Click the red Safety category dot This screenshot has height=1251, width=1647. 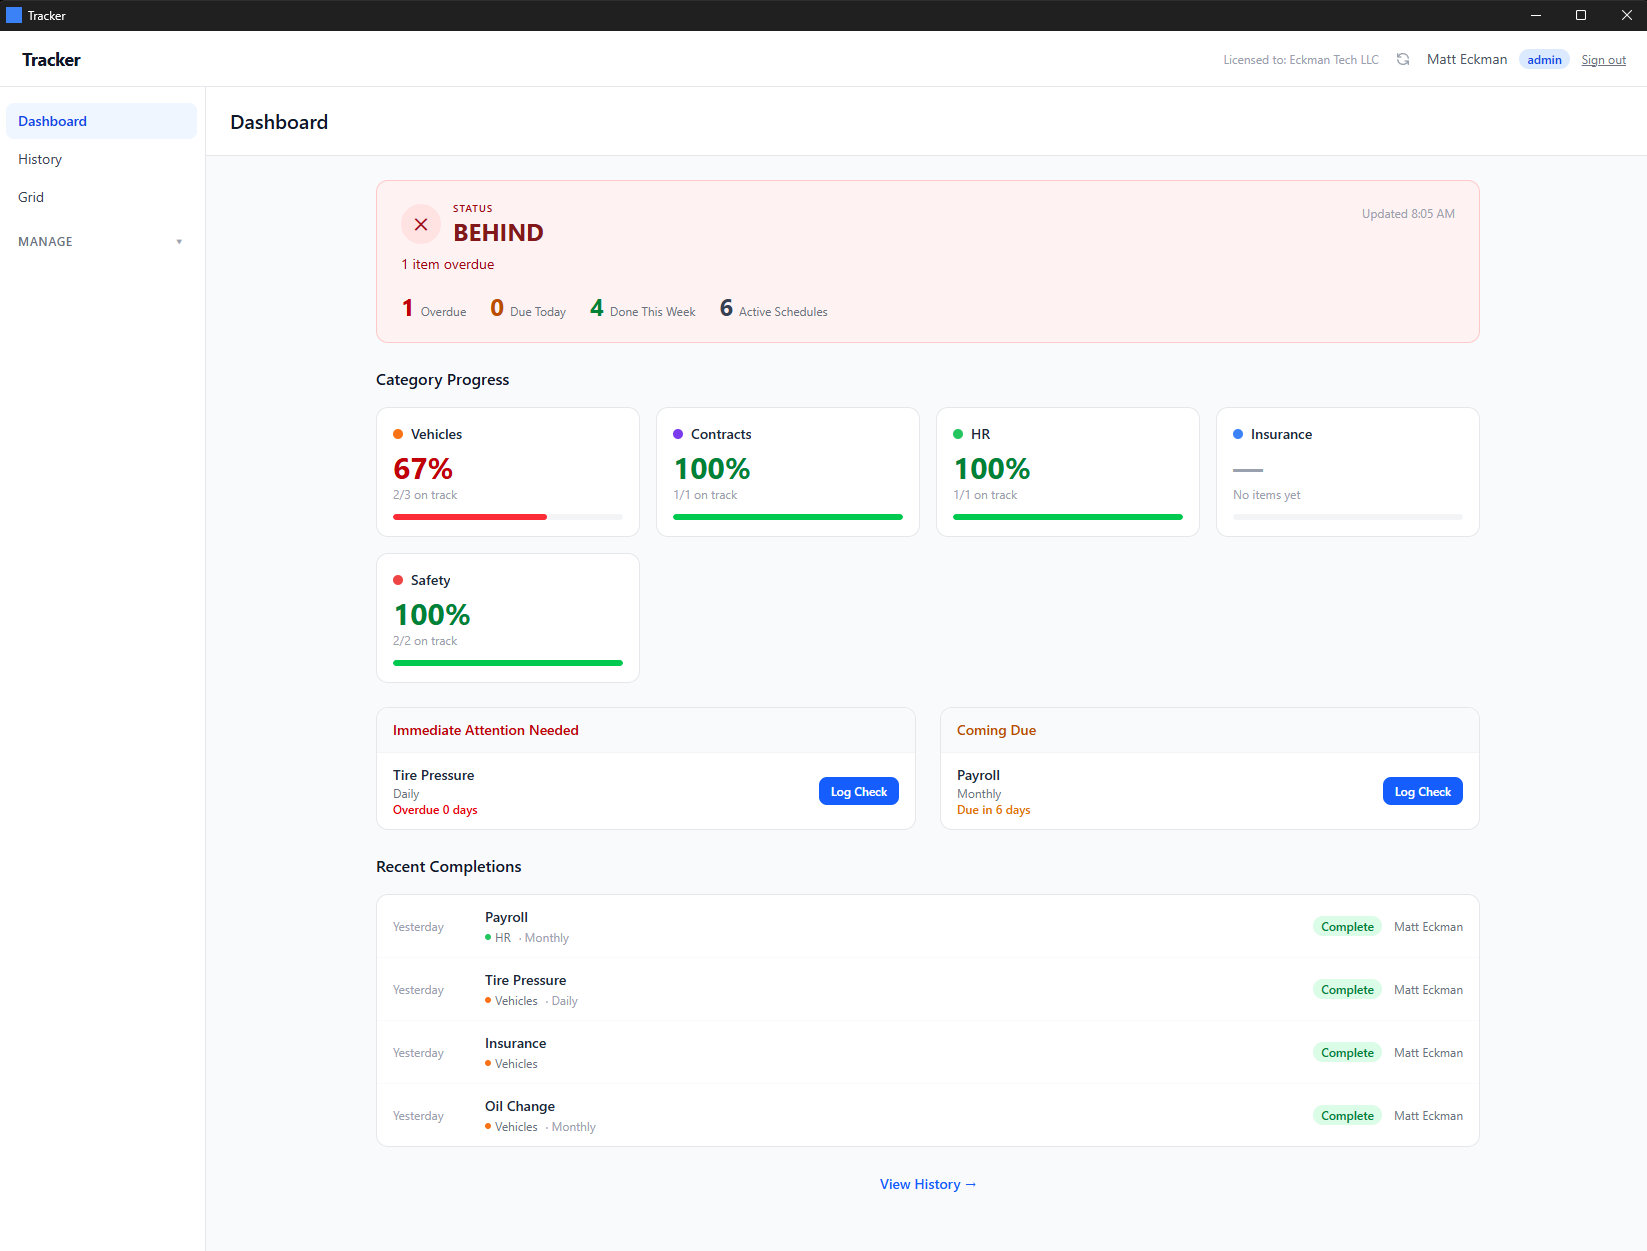(x=398, y=580)
